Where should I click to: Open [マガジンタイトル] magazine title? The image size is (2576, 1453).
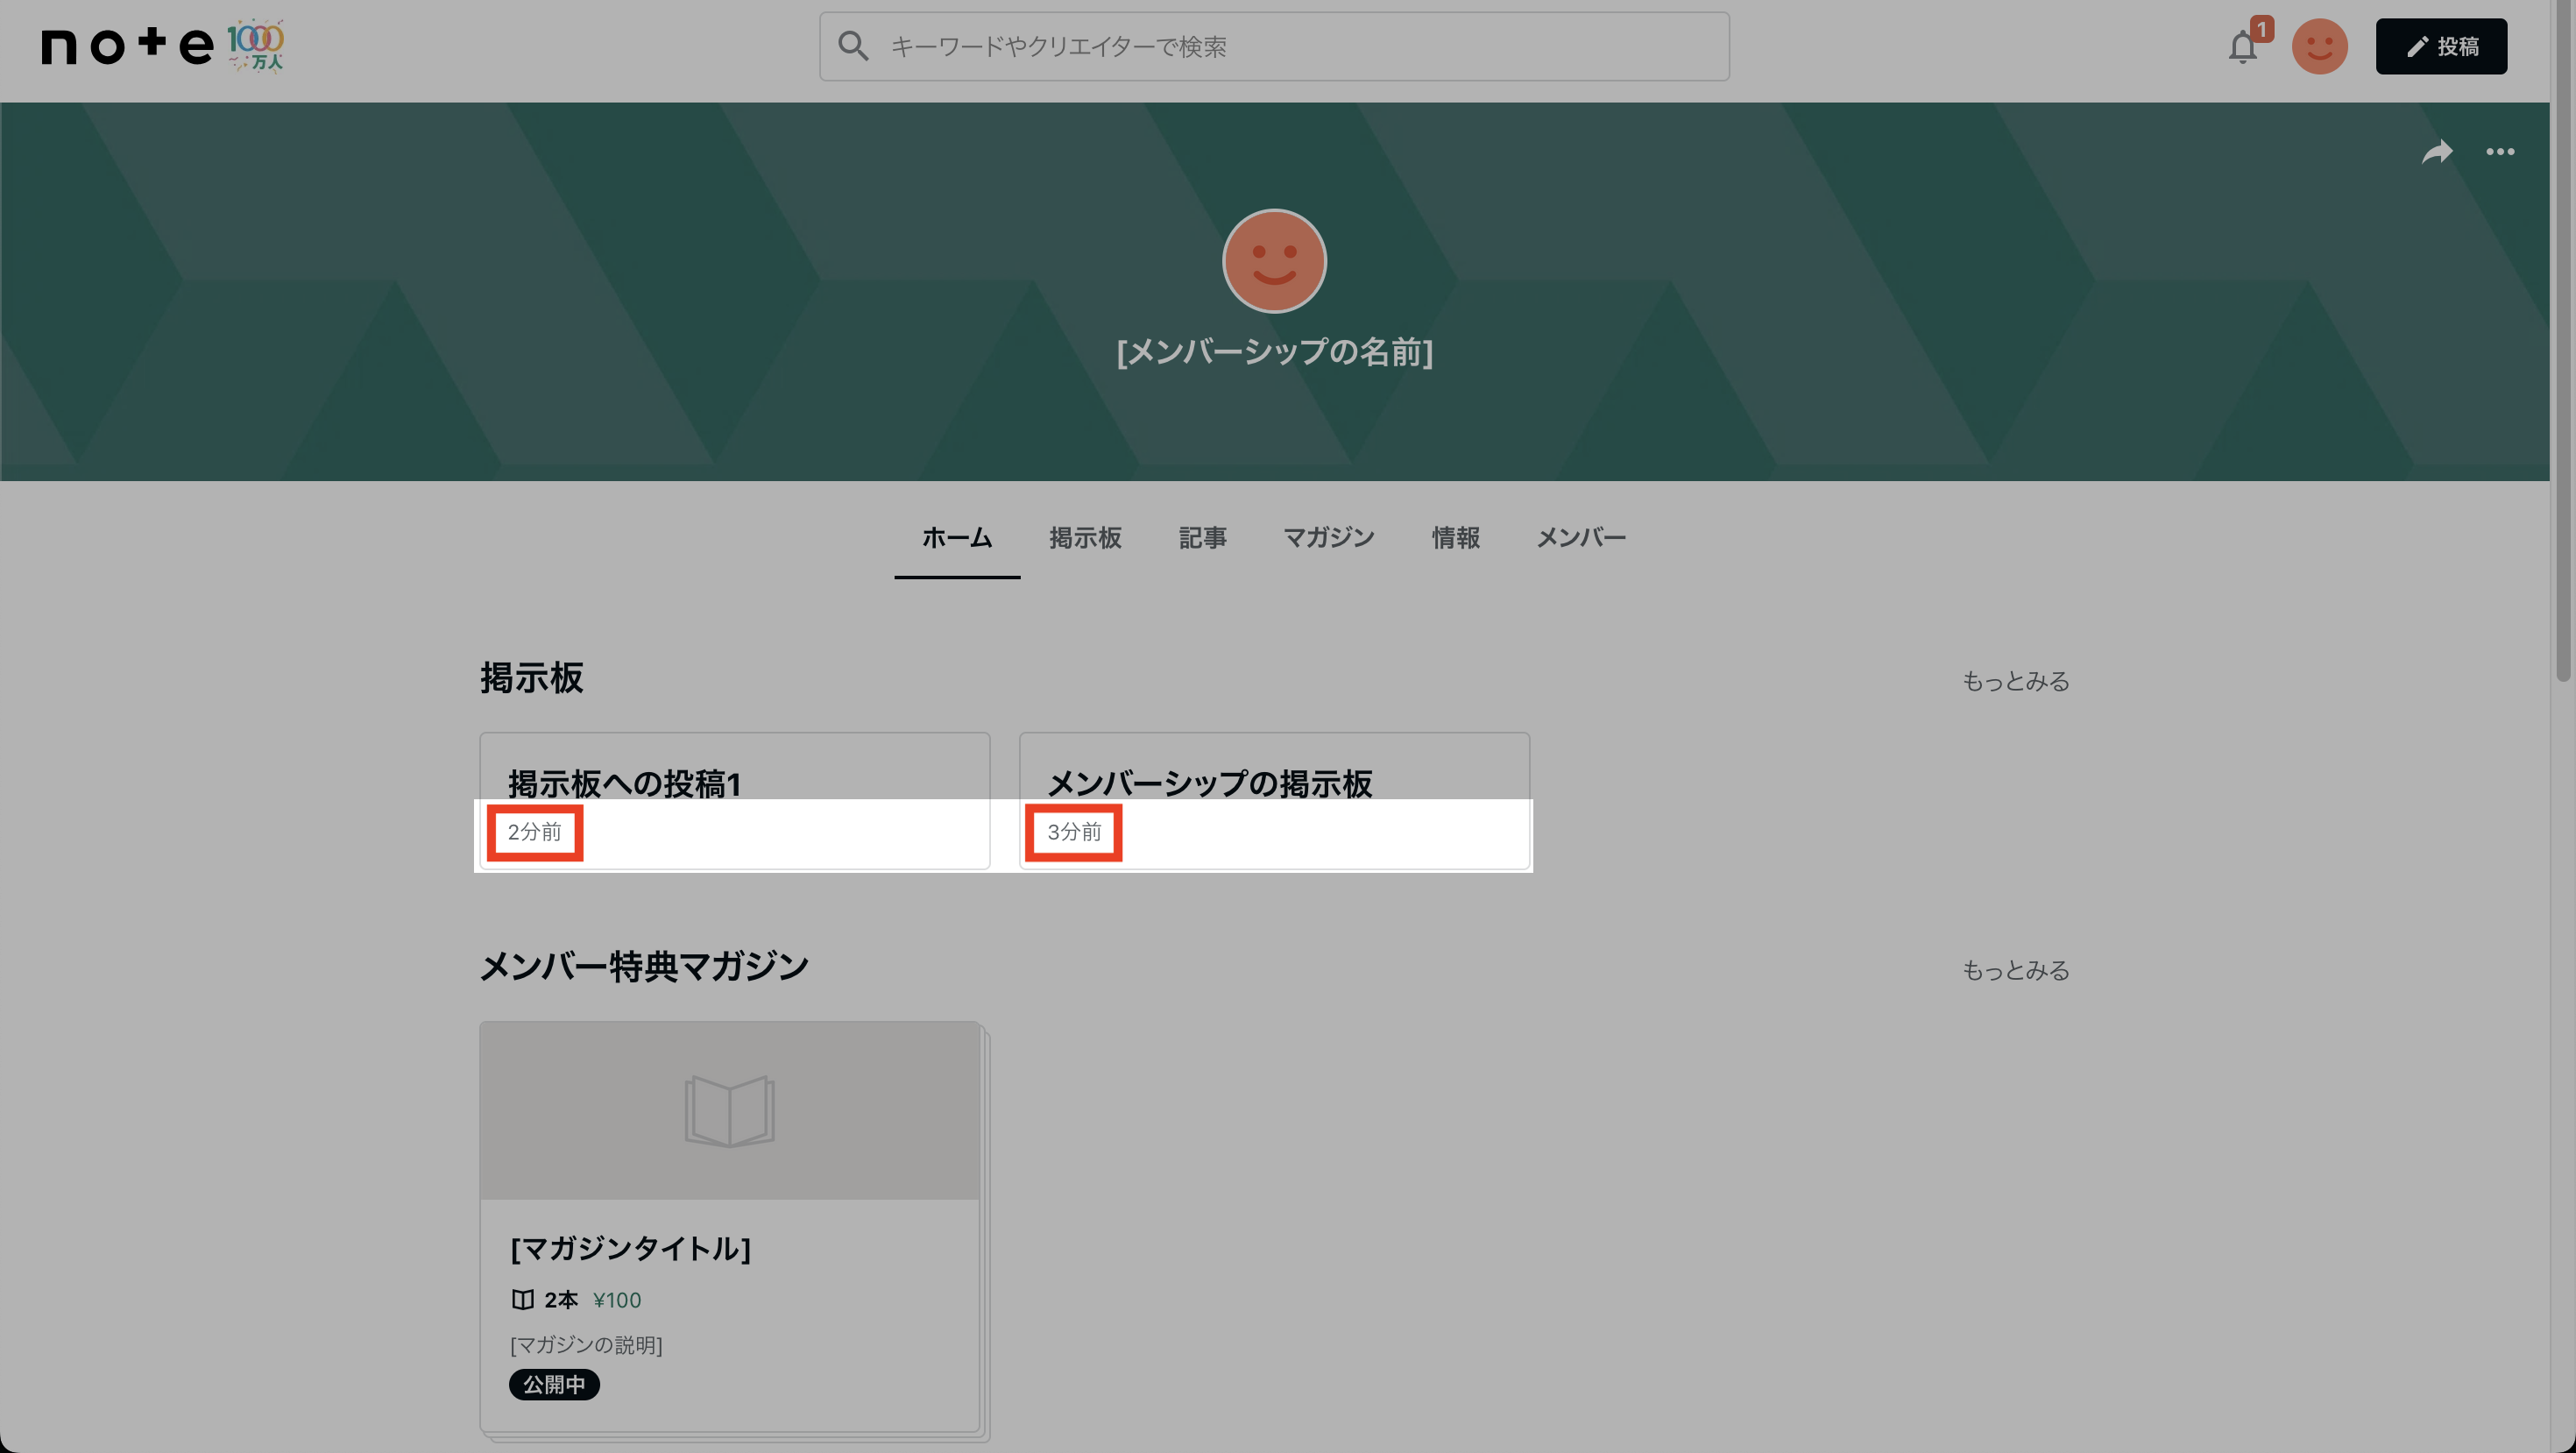tap(630, 1248)
